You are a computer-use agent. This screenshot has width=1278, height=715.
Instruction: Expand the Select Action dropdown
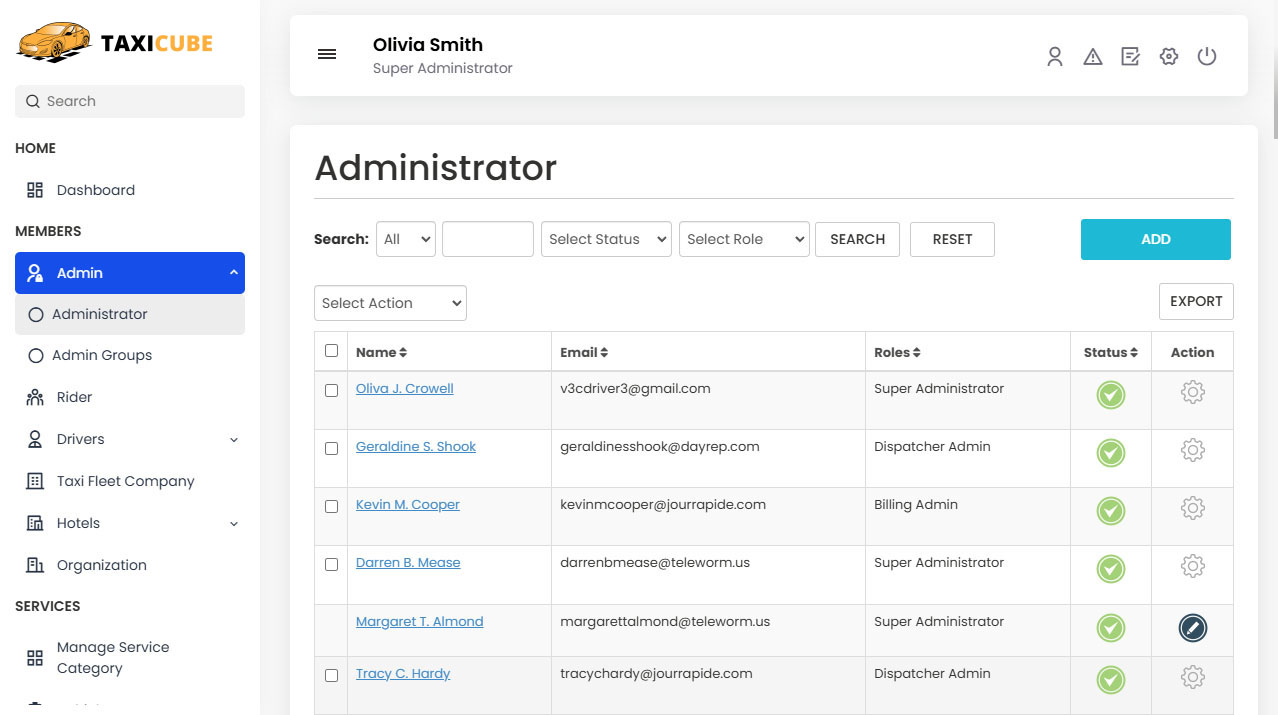pyautogui.click(x=390, y=304)
